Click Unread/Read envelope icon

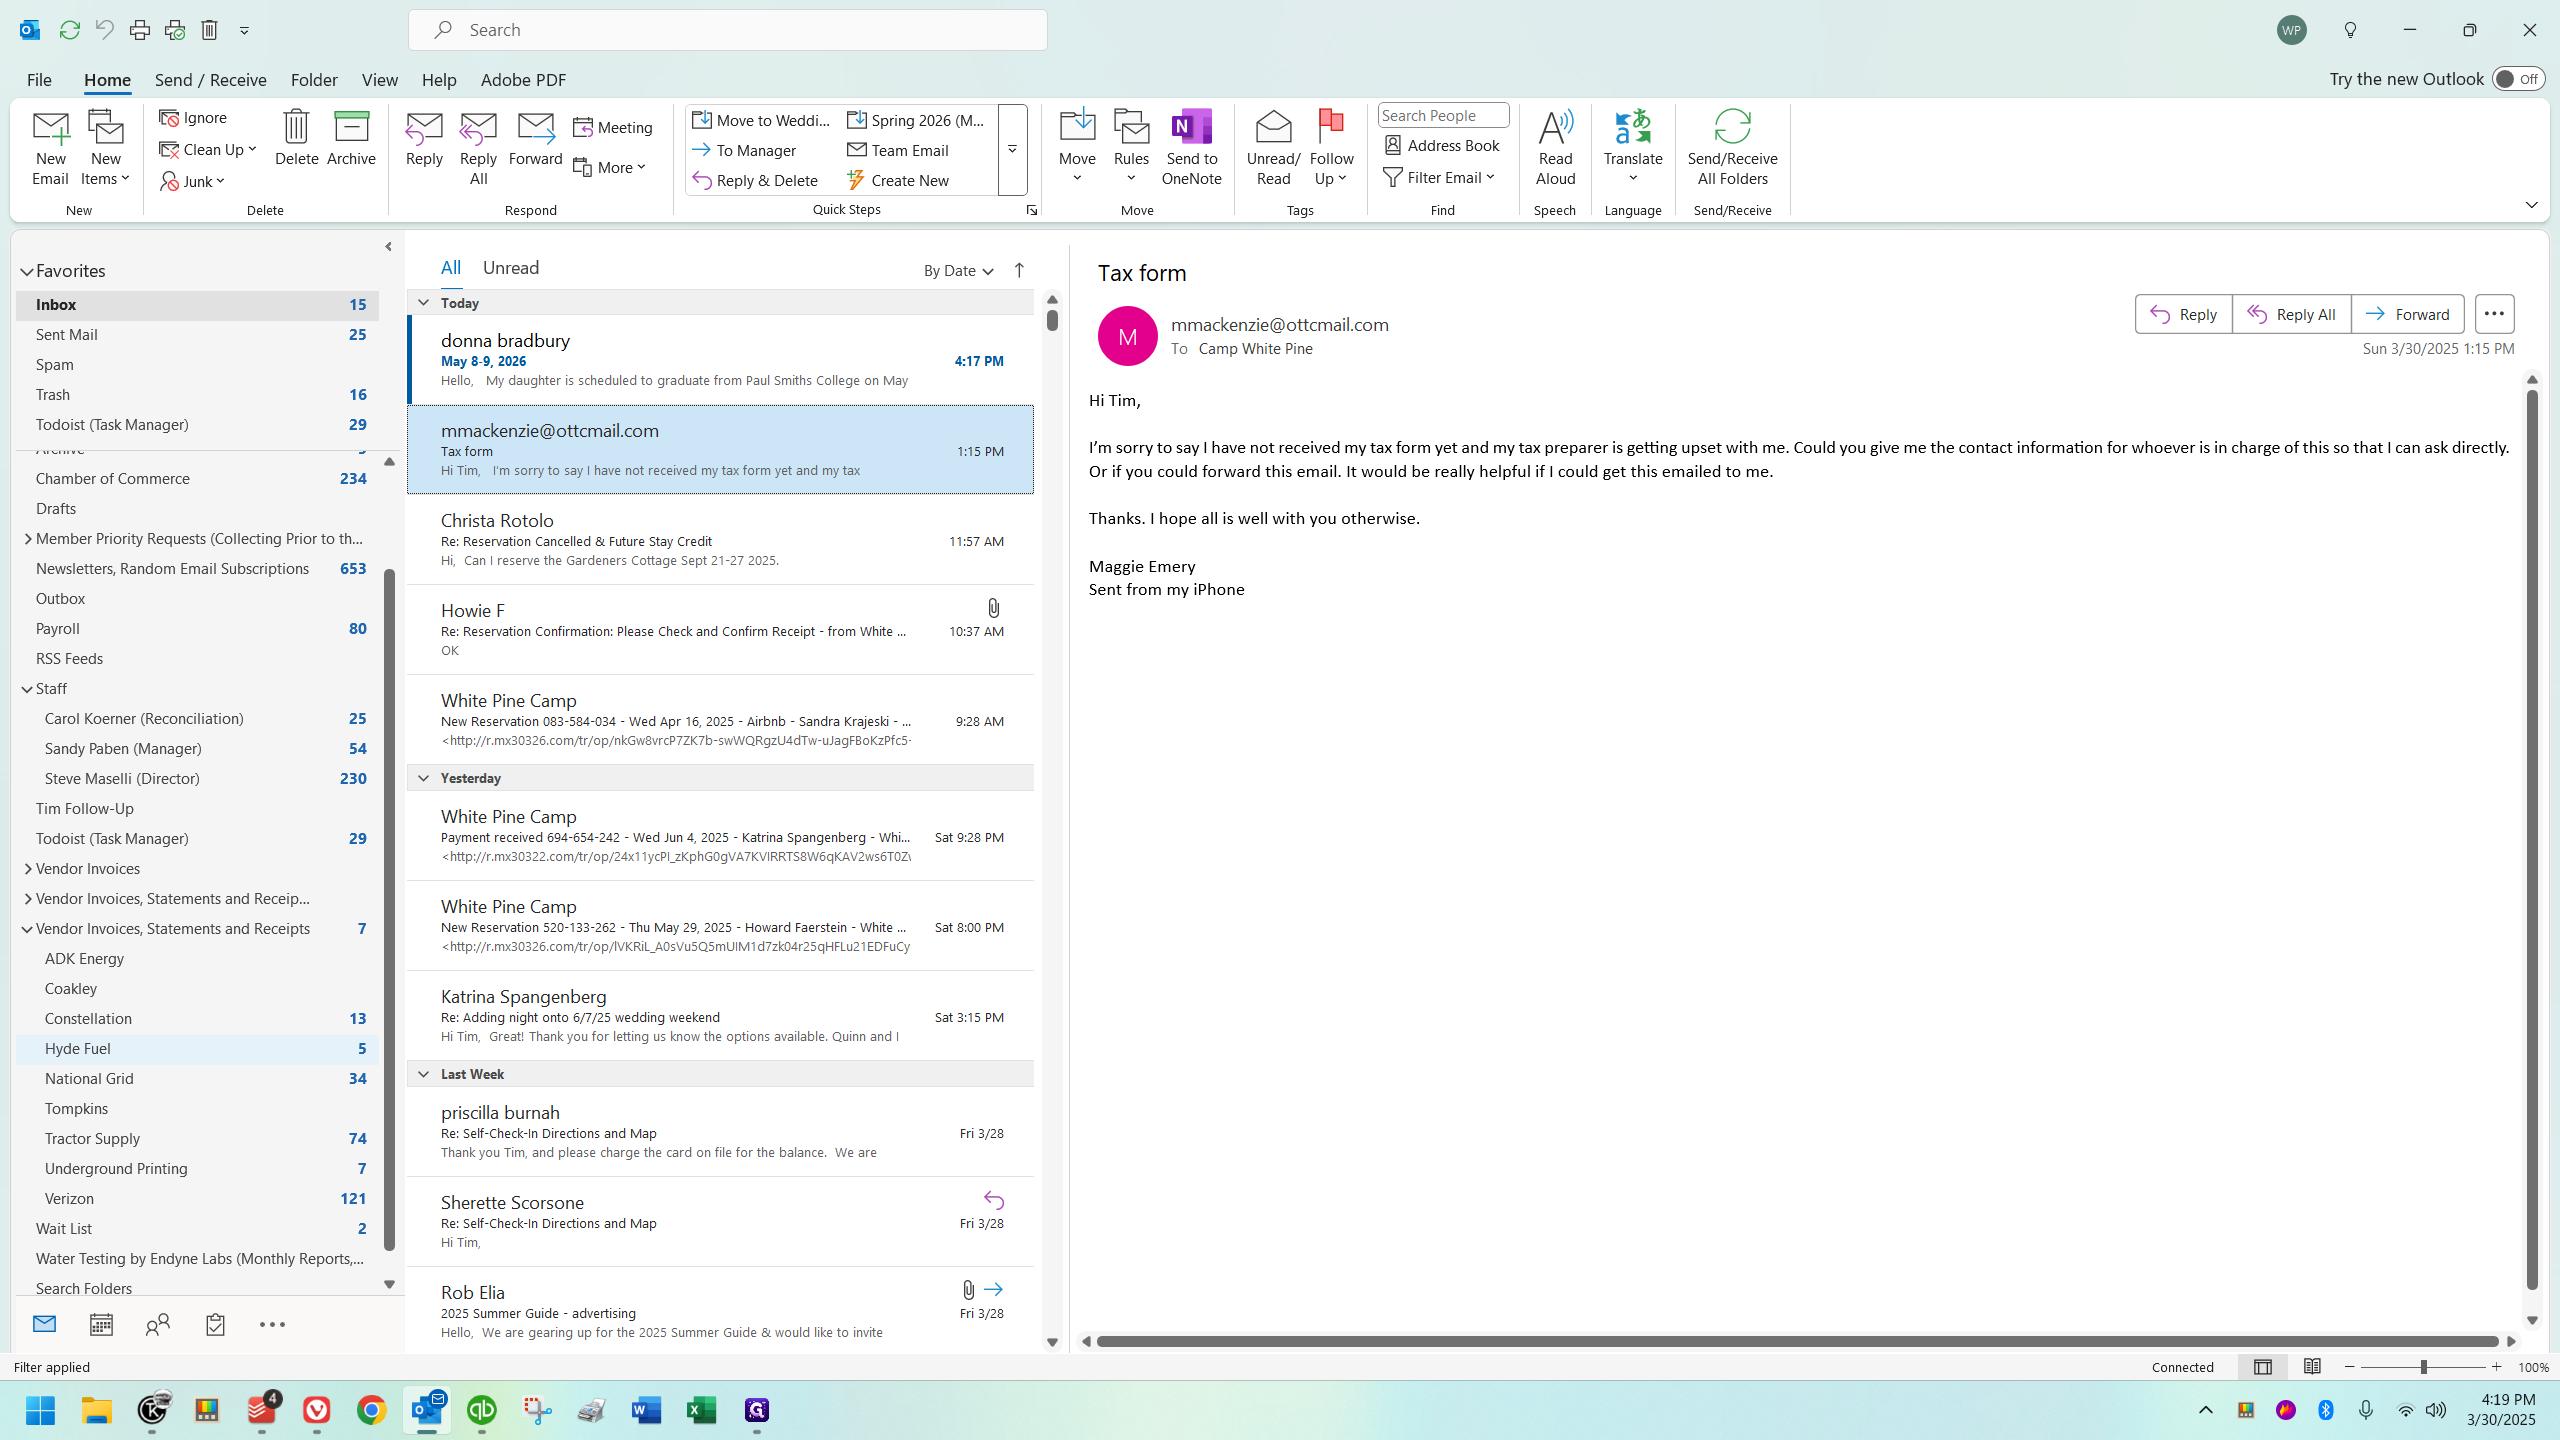coord(1273,128)
